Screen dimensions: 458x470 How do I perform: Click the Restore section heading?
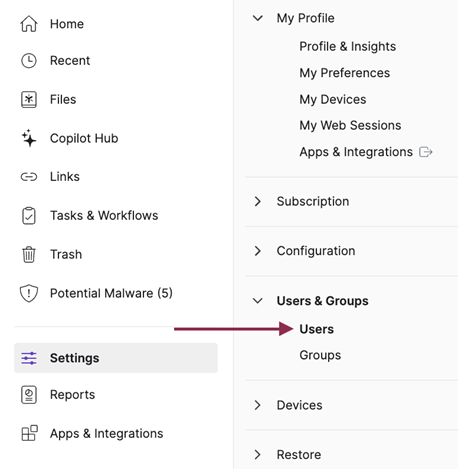[299, 455]
